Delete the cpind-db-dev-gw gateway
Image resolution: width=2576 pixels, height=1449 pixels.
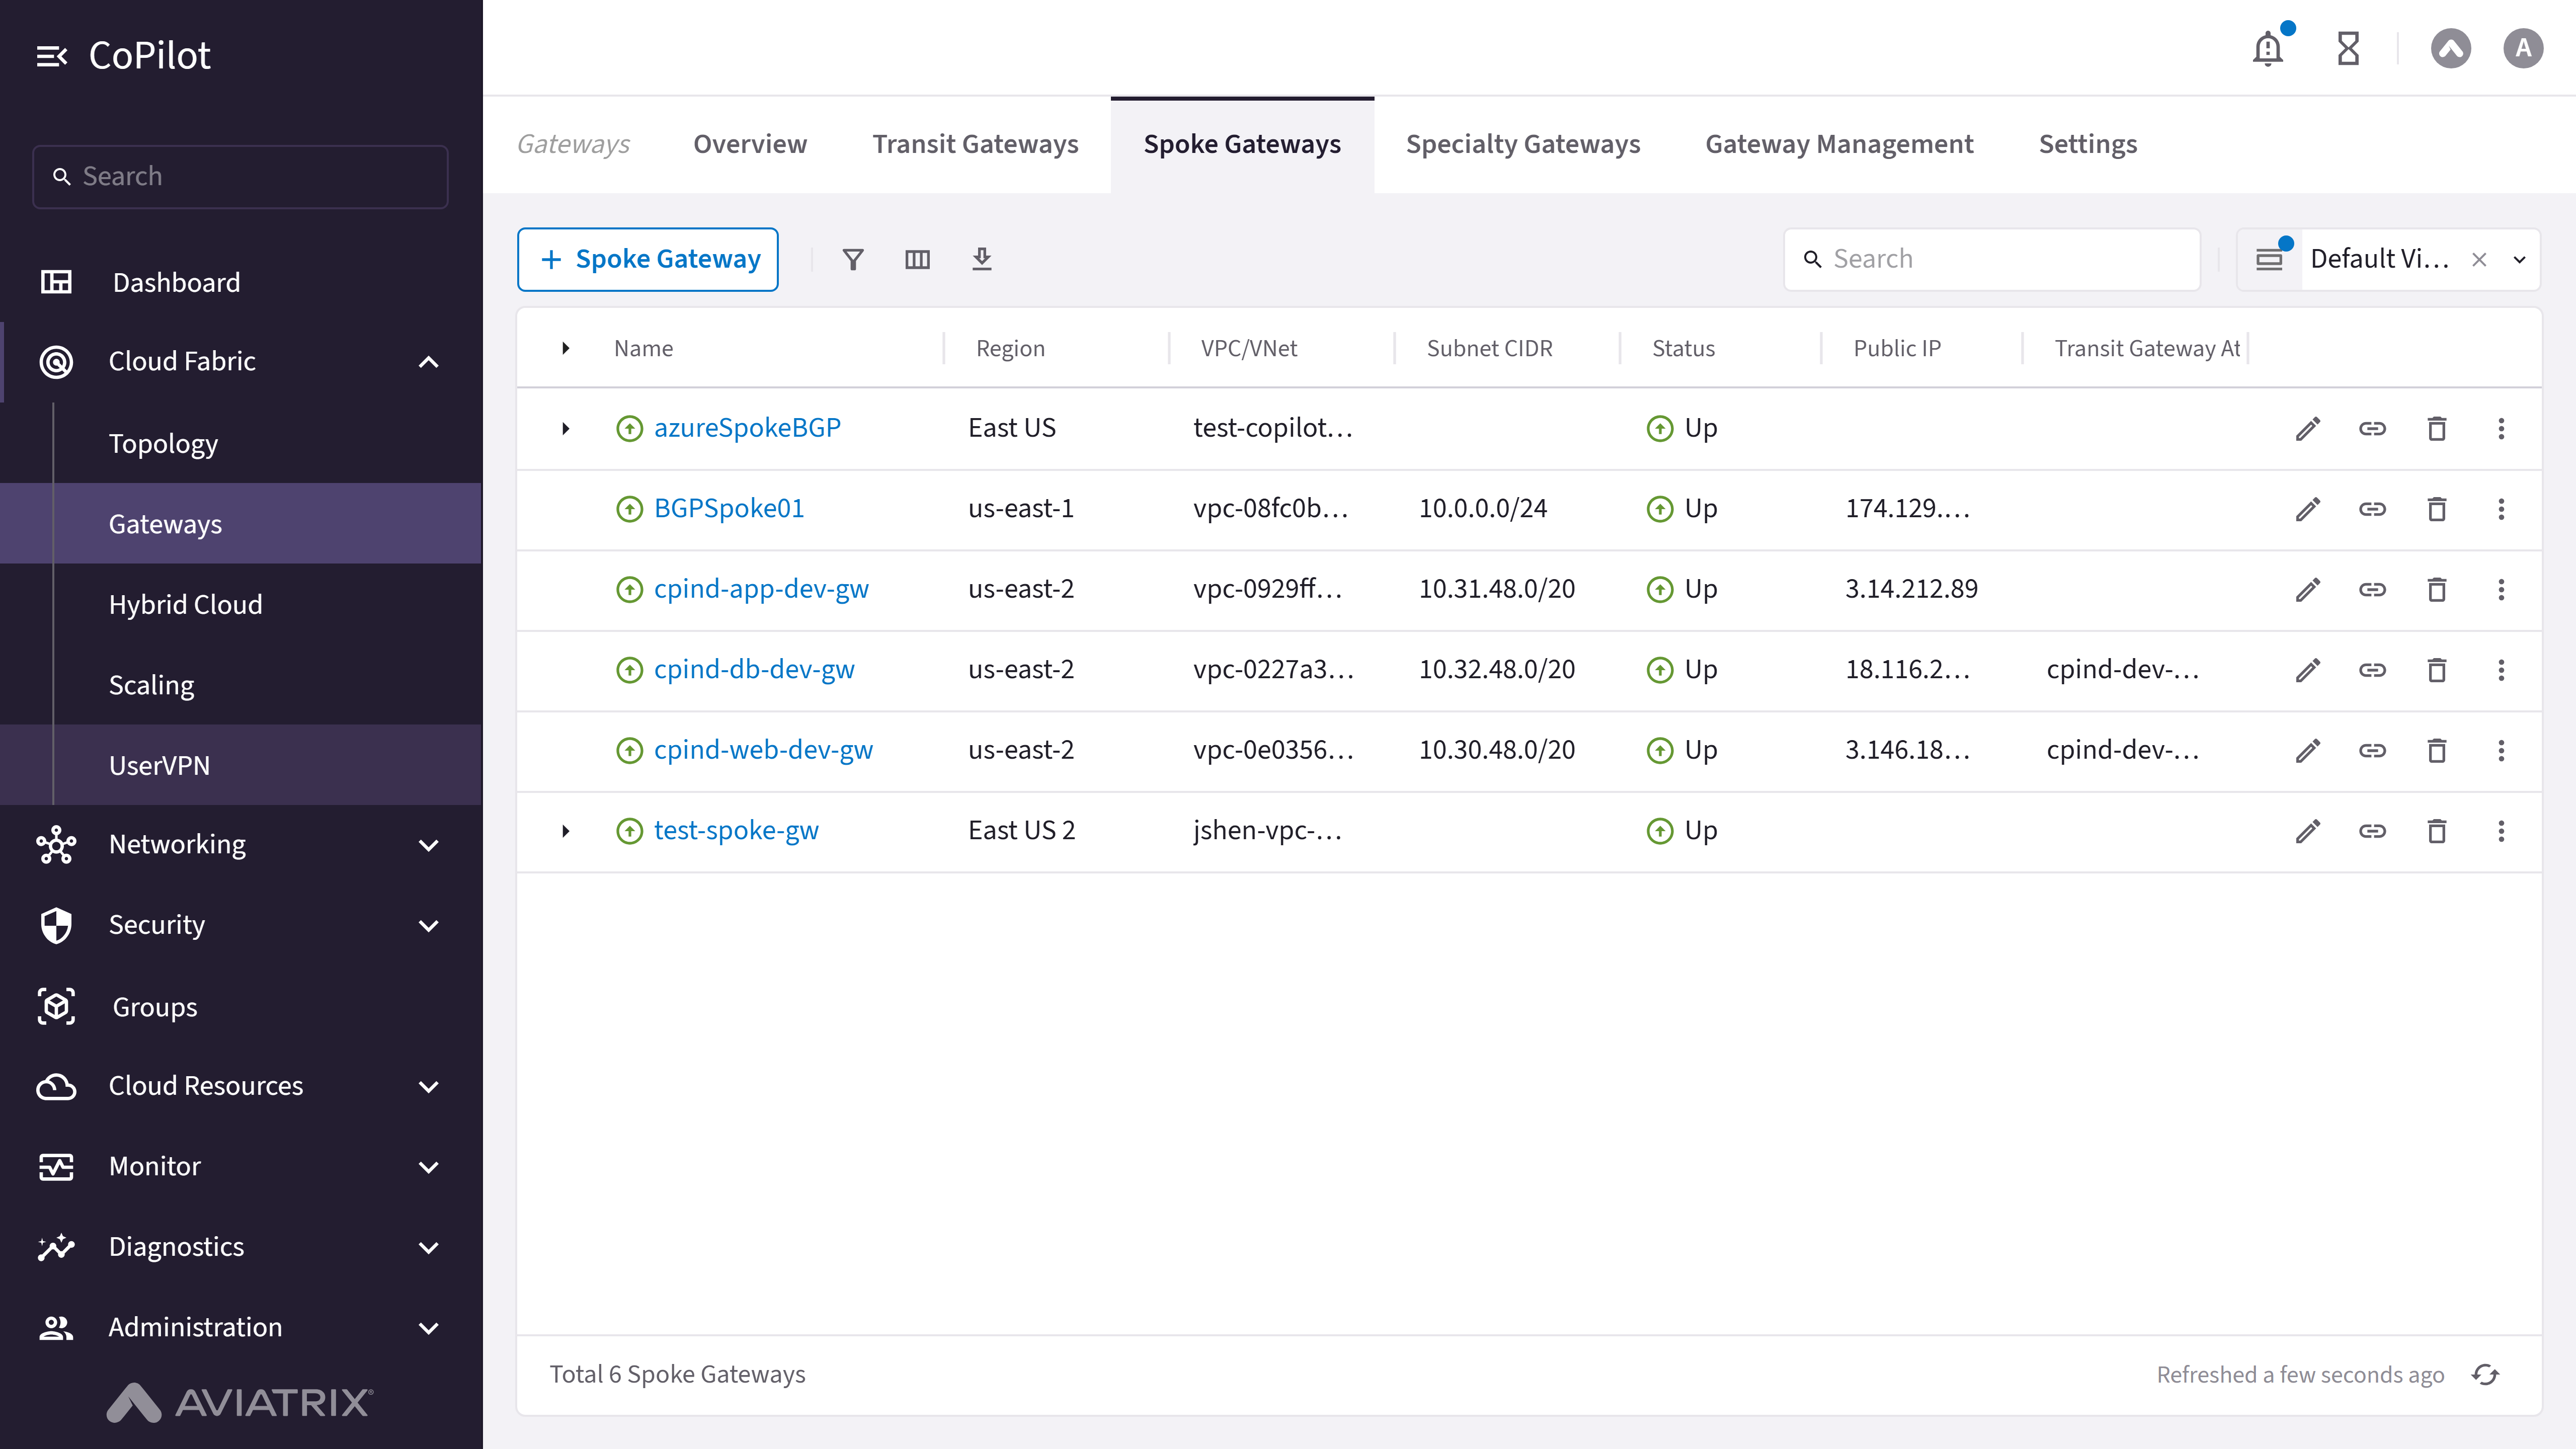point(2437,670)
